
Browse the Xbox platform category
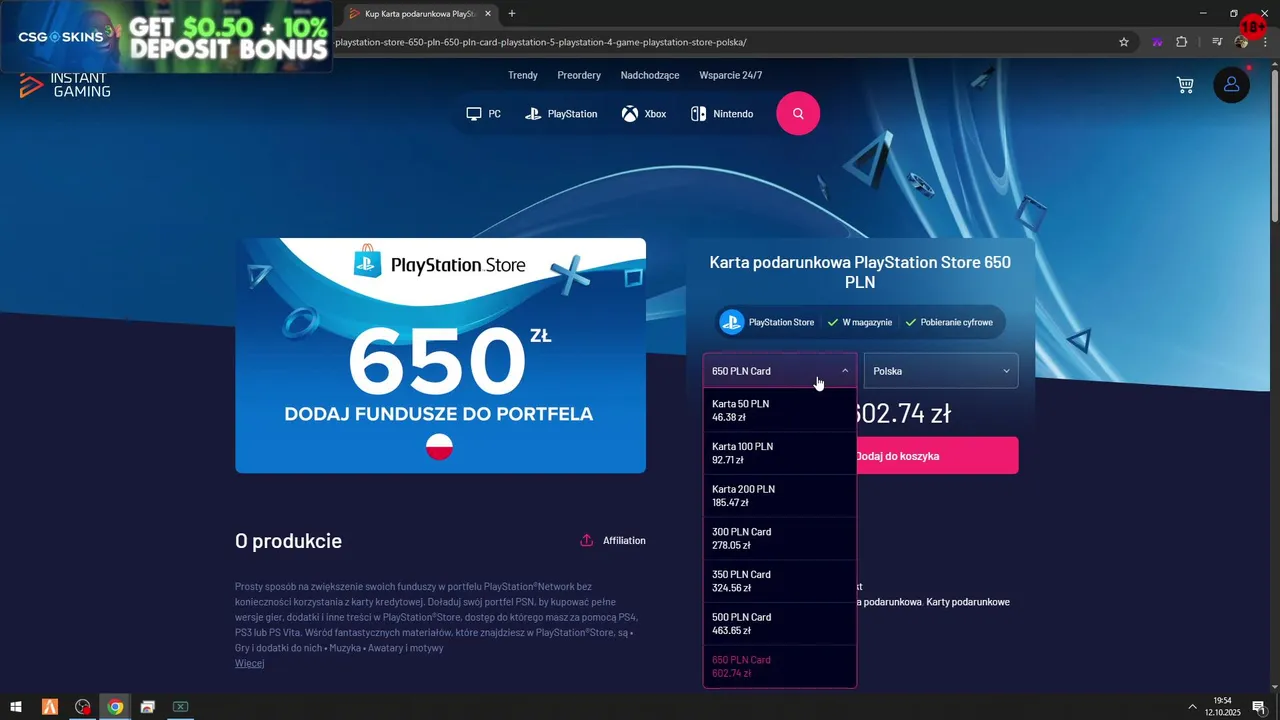point(644,114)
